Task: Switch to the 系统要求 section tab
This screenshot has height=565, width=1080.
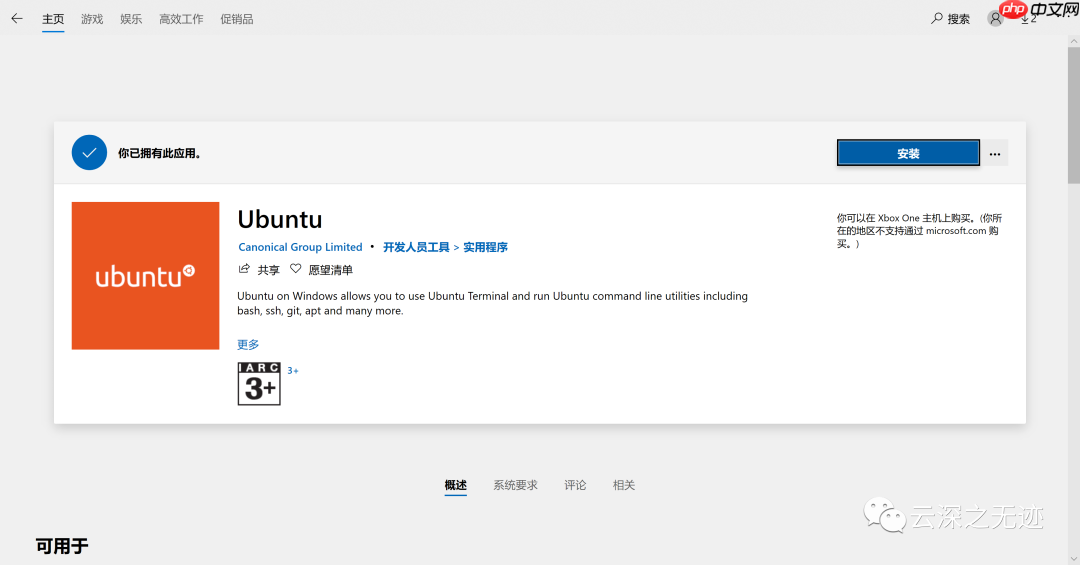Action: [x=515, y=485]
